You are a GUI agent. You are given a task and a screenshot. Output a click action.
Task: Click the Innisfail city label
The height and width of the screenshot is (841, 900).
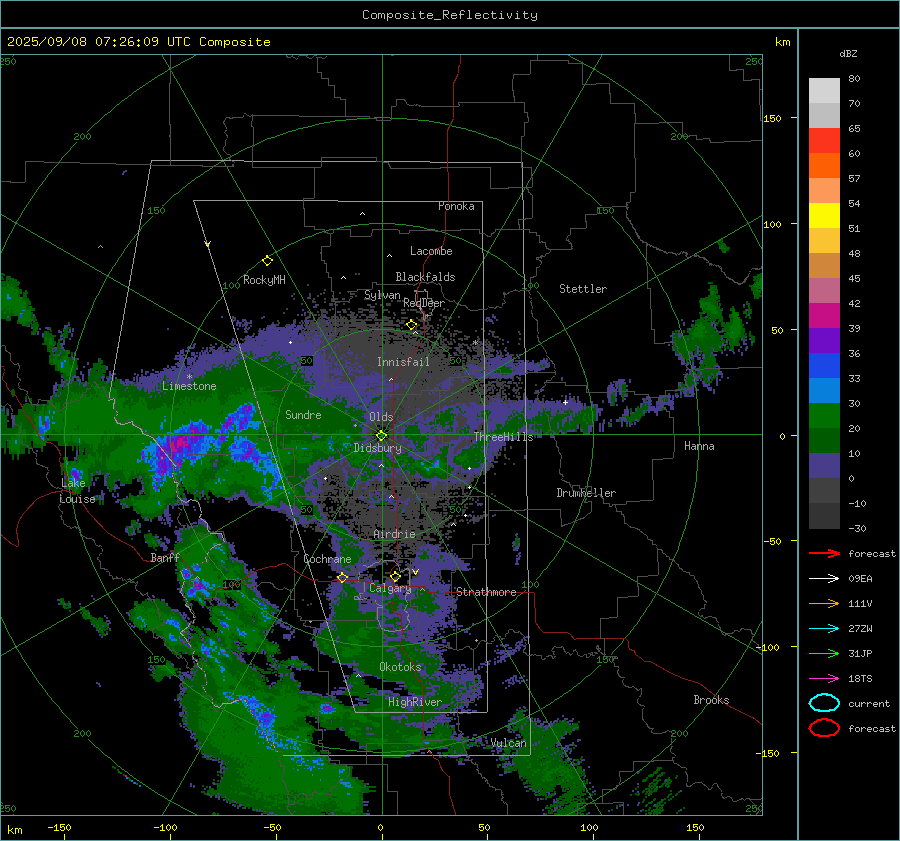(x=403, y=362)
